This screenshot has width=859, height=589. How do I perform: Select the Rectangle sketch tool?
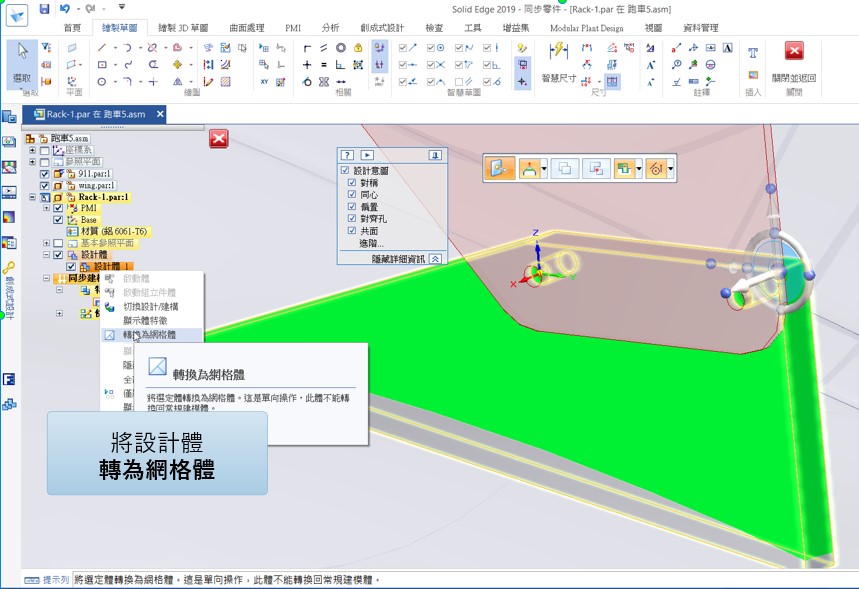pyautogui.click(x=102, y=65)
